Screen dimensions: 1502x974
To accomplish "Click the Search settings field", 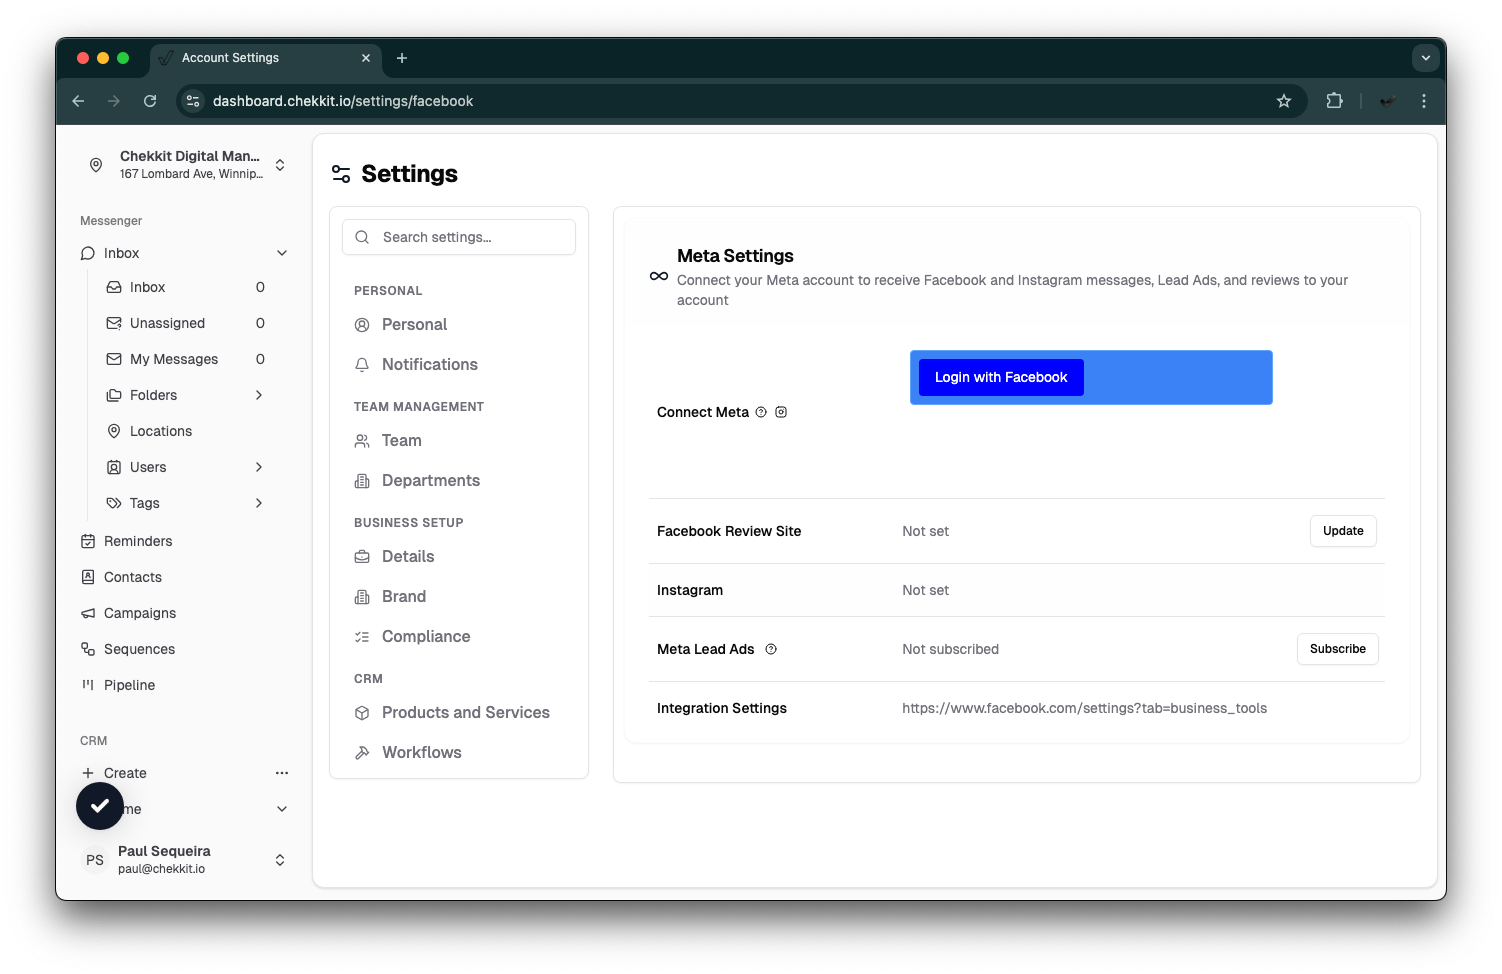I will click(x=459, y=237).
